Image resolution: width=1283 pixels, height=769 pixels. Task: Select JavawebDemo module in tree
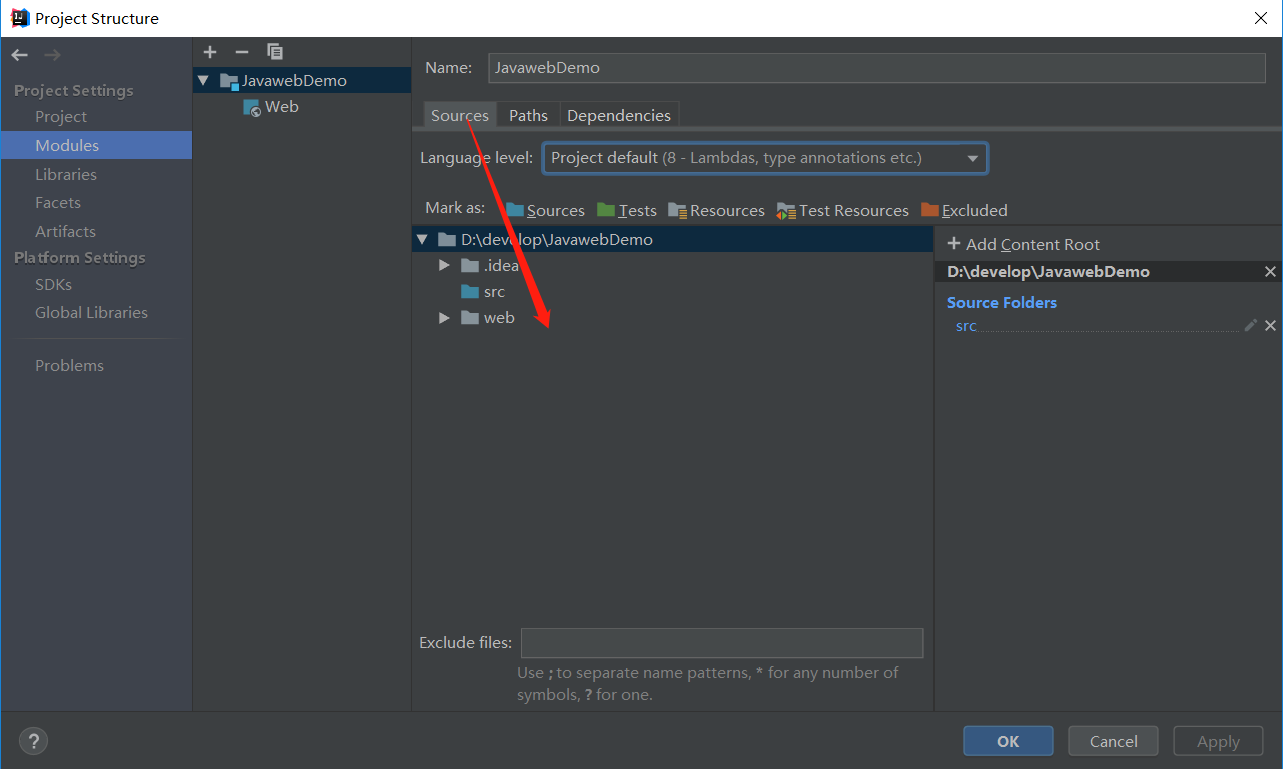click(302, 80)
